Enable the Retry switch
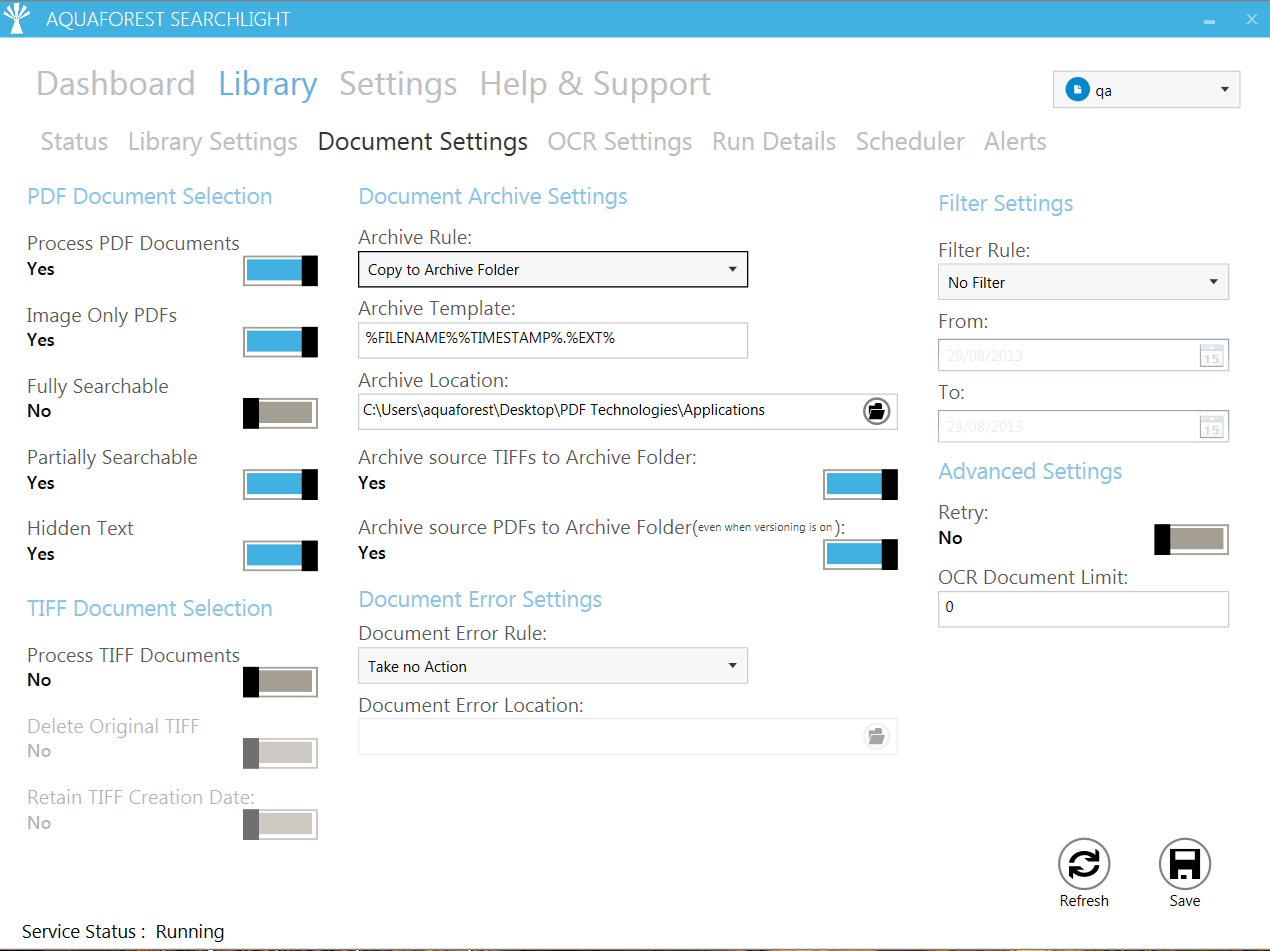The image size is (1270, 951). click(1192, 540)
